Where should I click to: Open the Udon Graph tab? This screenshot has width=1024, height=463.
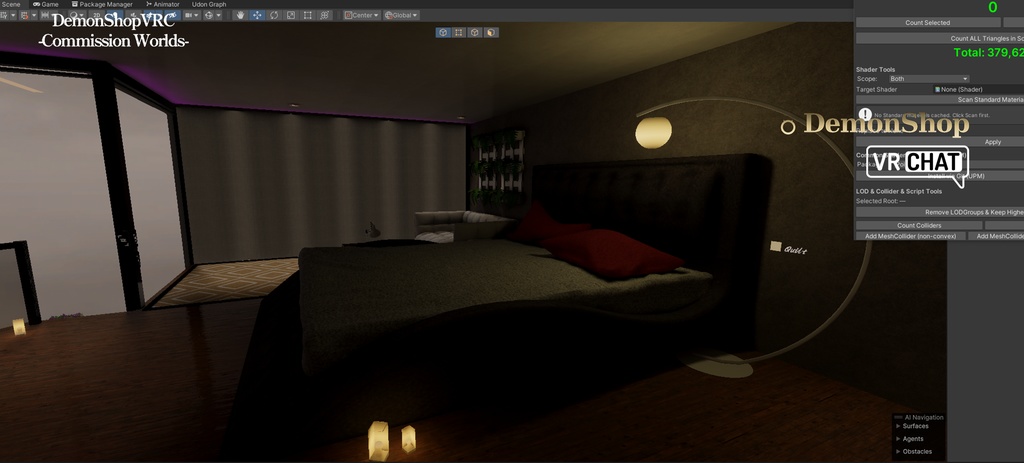coord(209,4)
